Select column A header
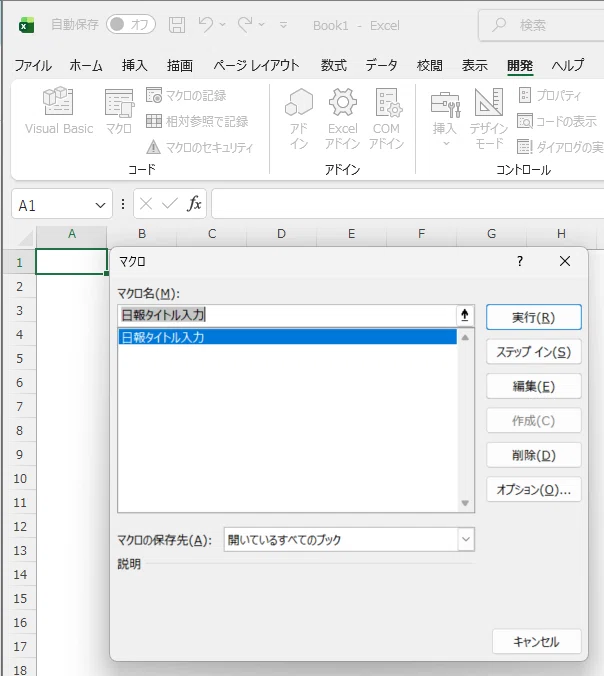Viewport: 604px width, 676px height. 72,234
